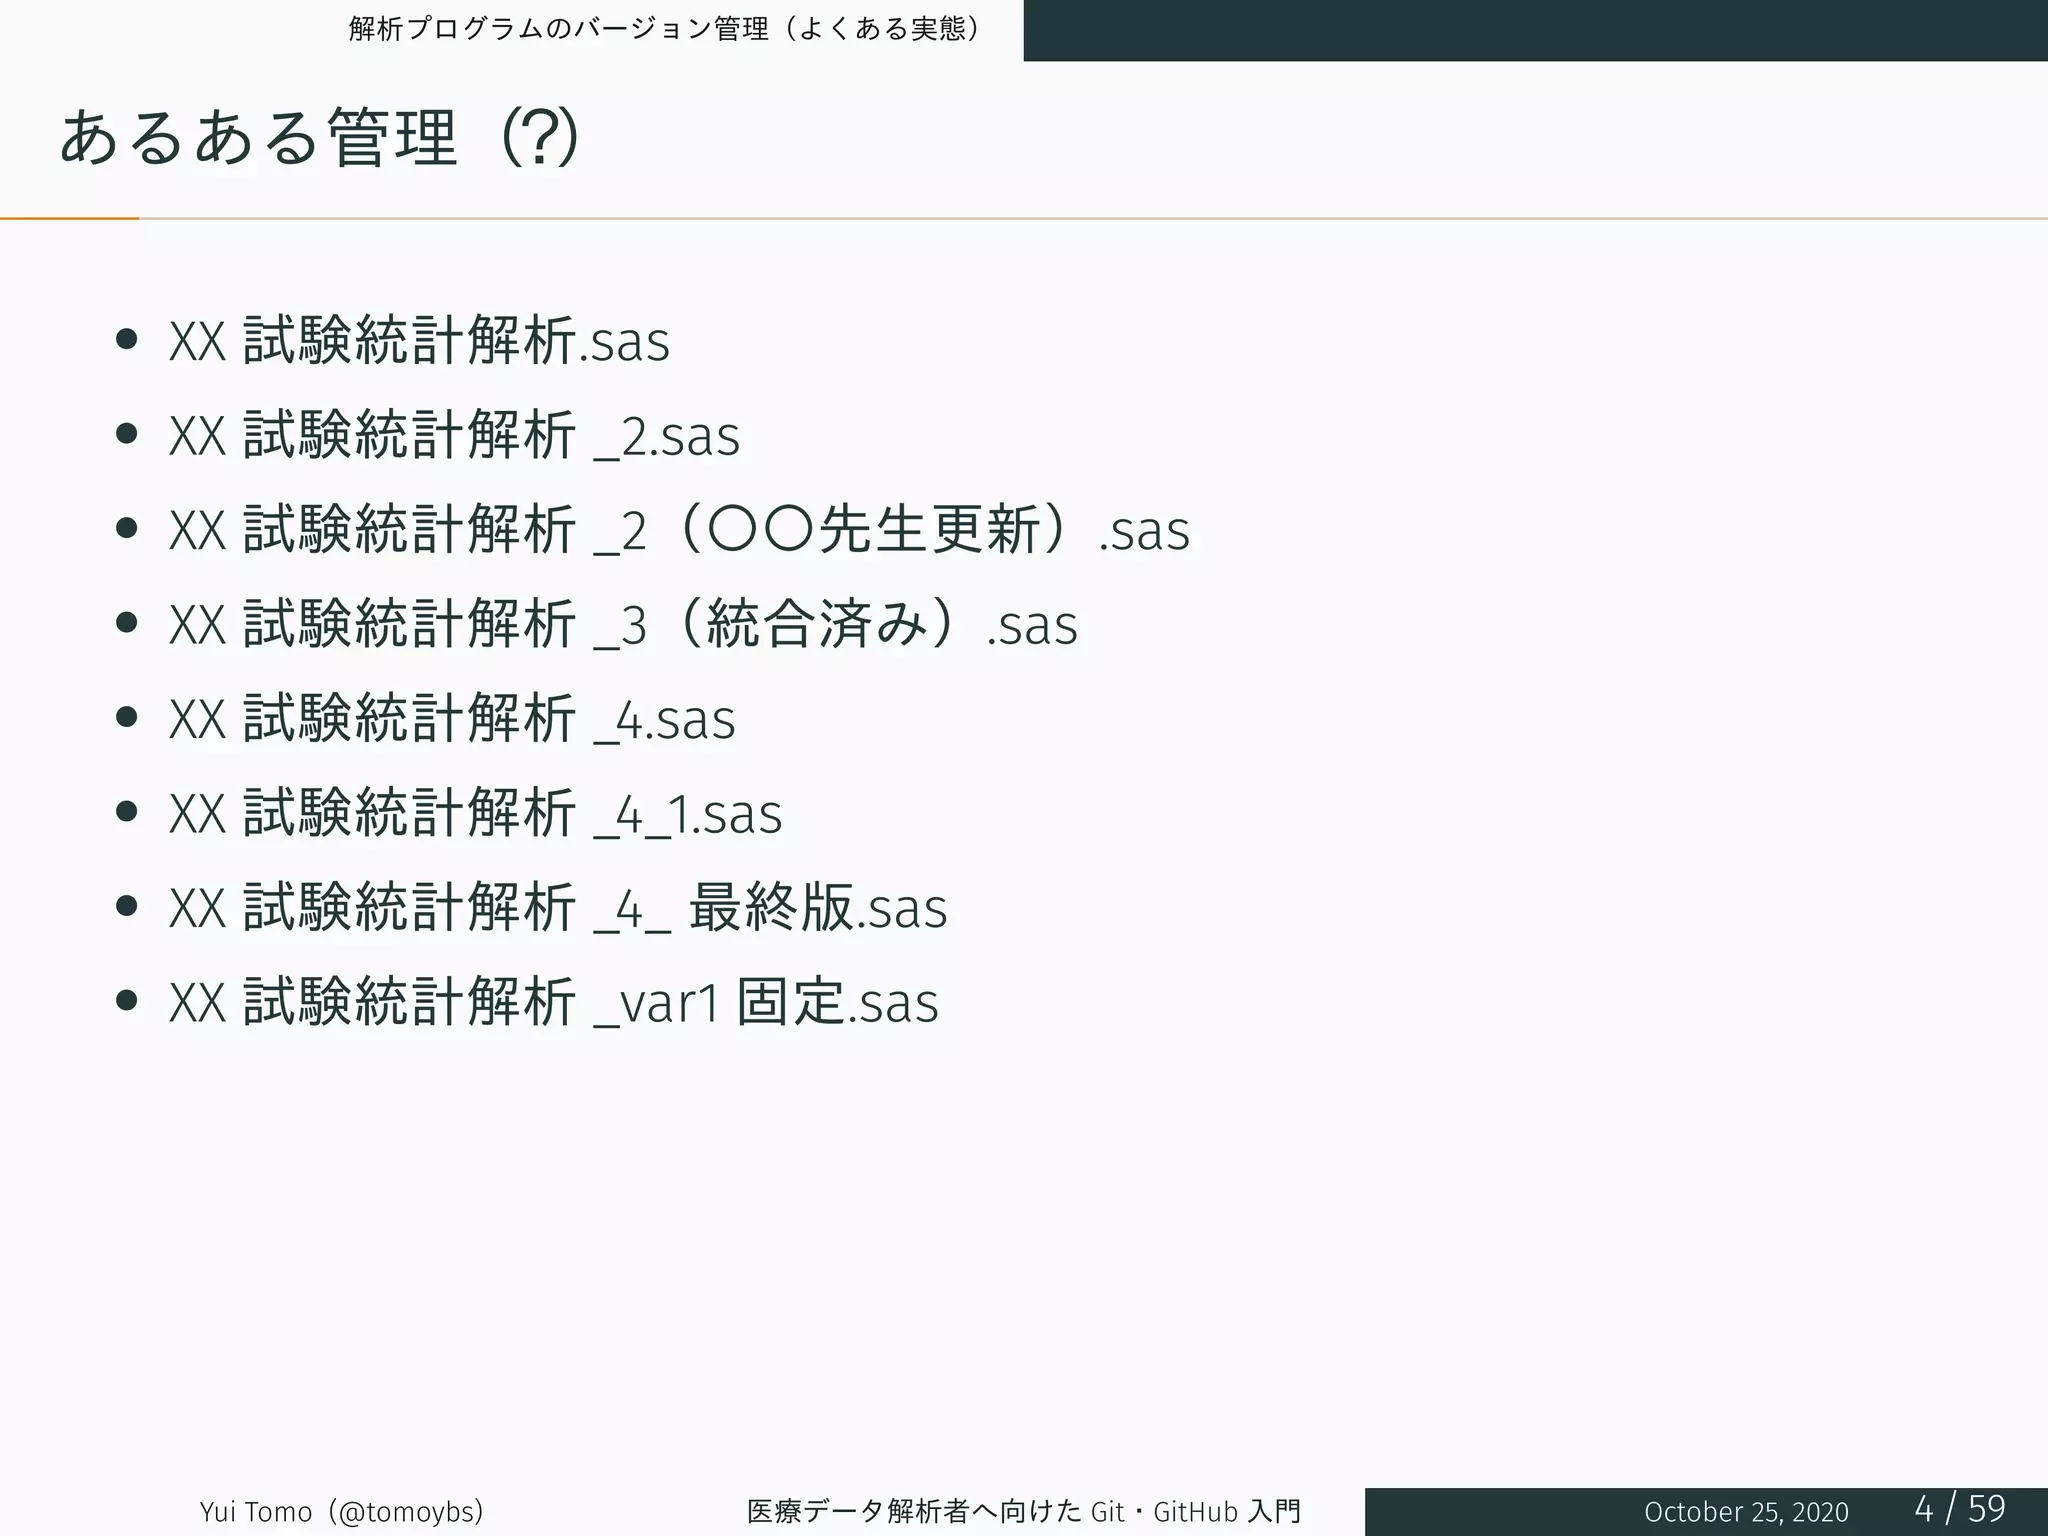Select the line XX 試験統計解析.sas

click(419, 340)
